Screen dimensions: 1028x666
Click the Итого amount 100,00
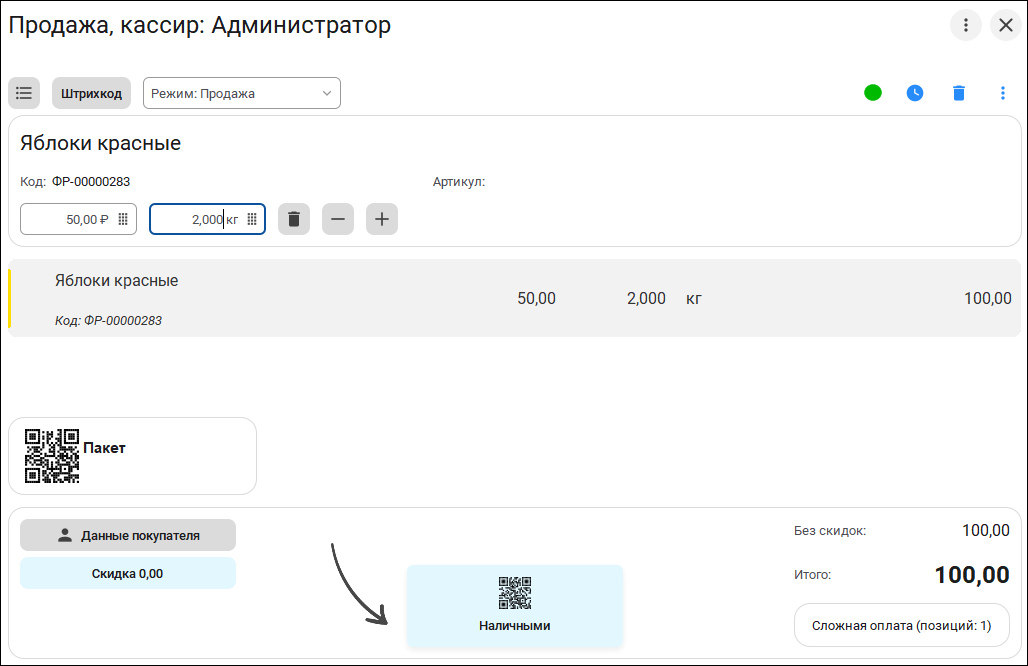point(972,575)
